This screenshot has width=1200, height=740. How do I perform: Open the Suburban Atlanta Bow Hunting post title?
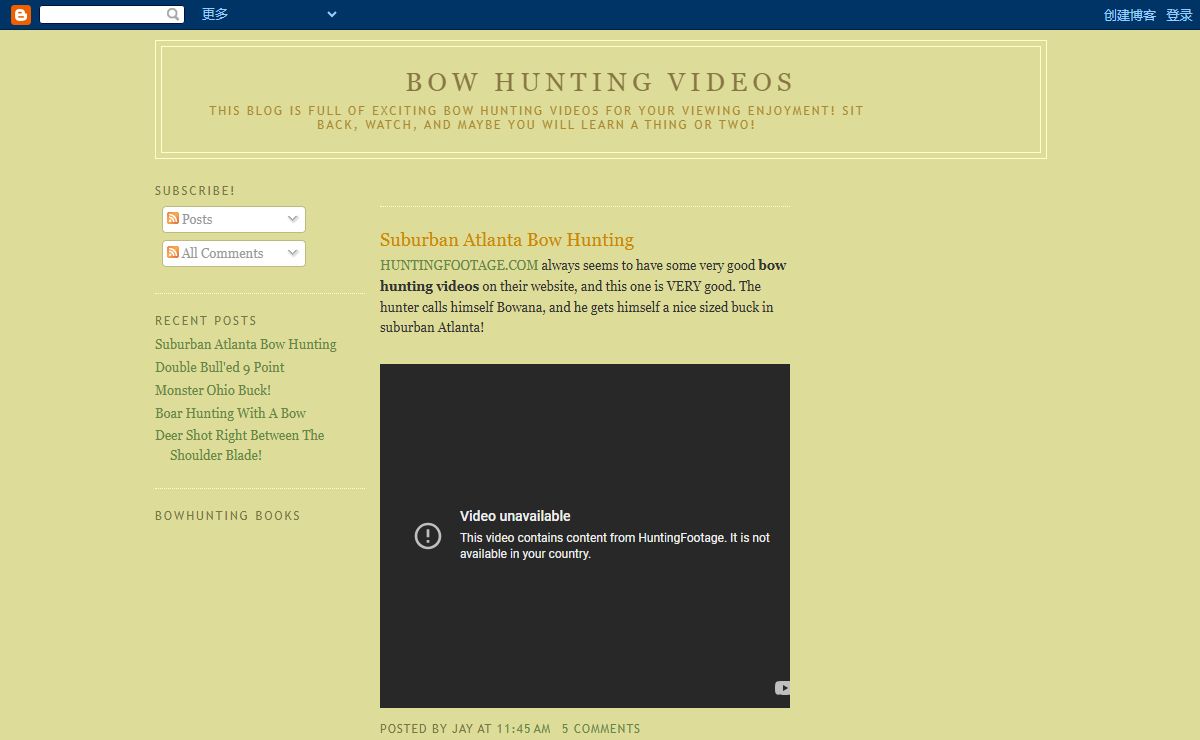(x=507, y=240)
